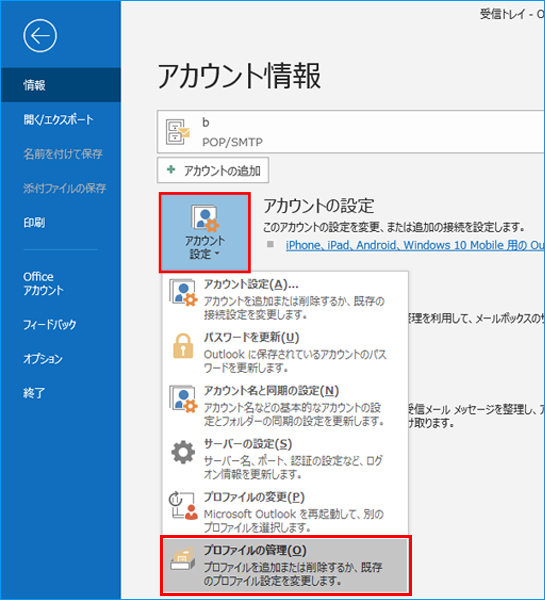Click the file box icon for profile management
545x600 pixels.
tap(183, 559)
